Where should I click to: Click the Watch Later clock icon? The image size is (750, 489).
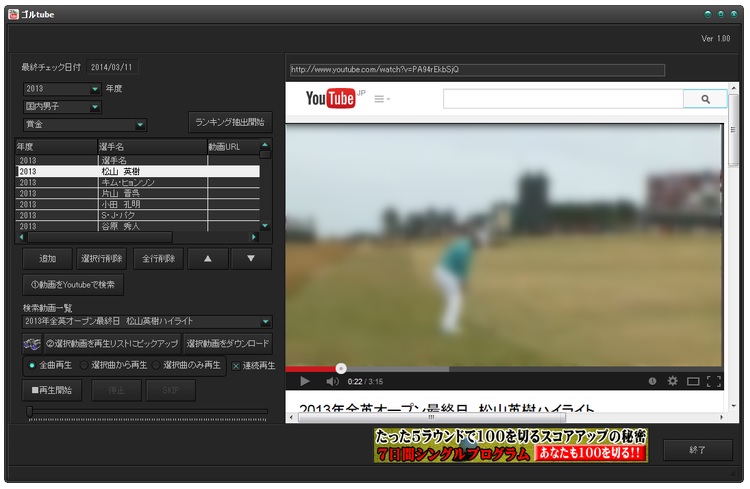coord(652,381)
